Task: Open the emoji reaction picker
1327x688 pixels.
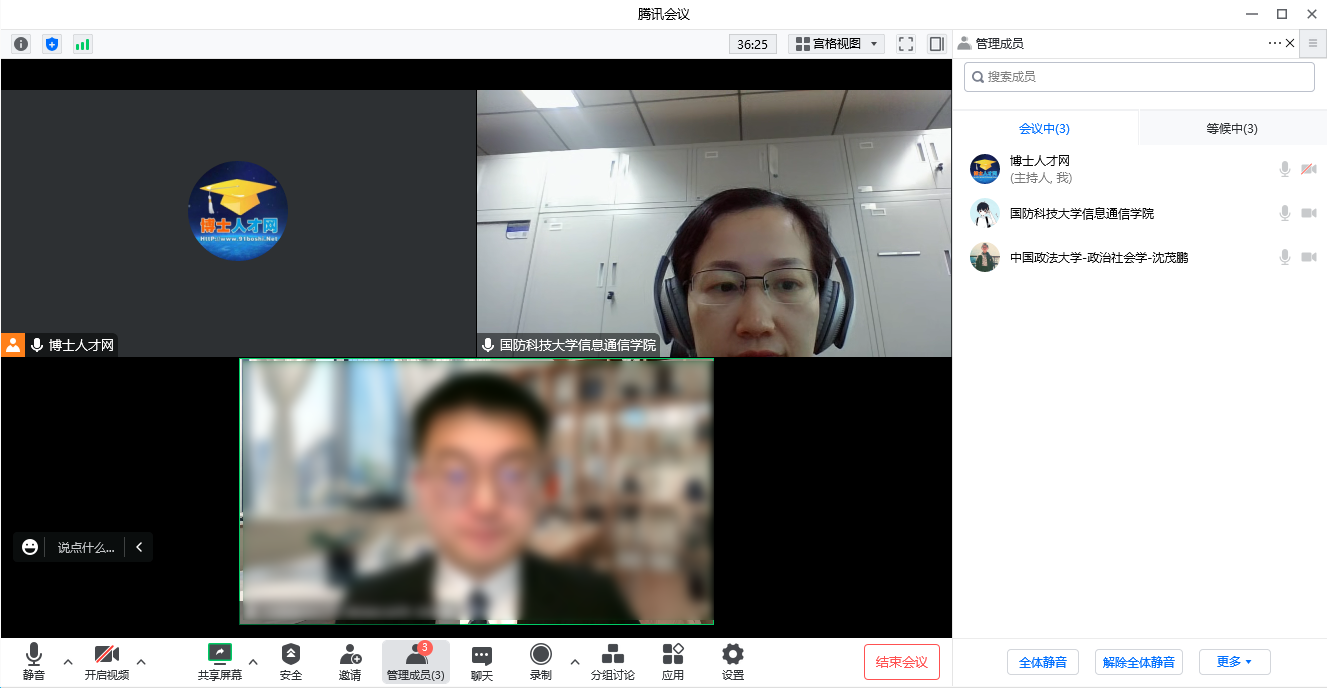Action: coord(30,547)
